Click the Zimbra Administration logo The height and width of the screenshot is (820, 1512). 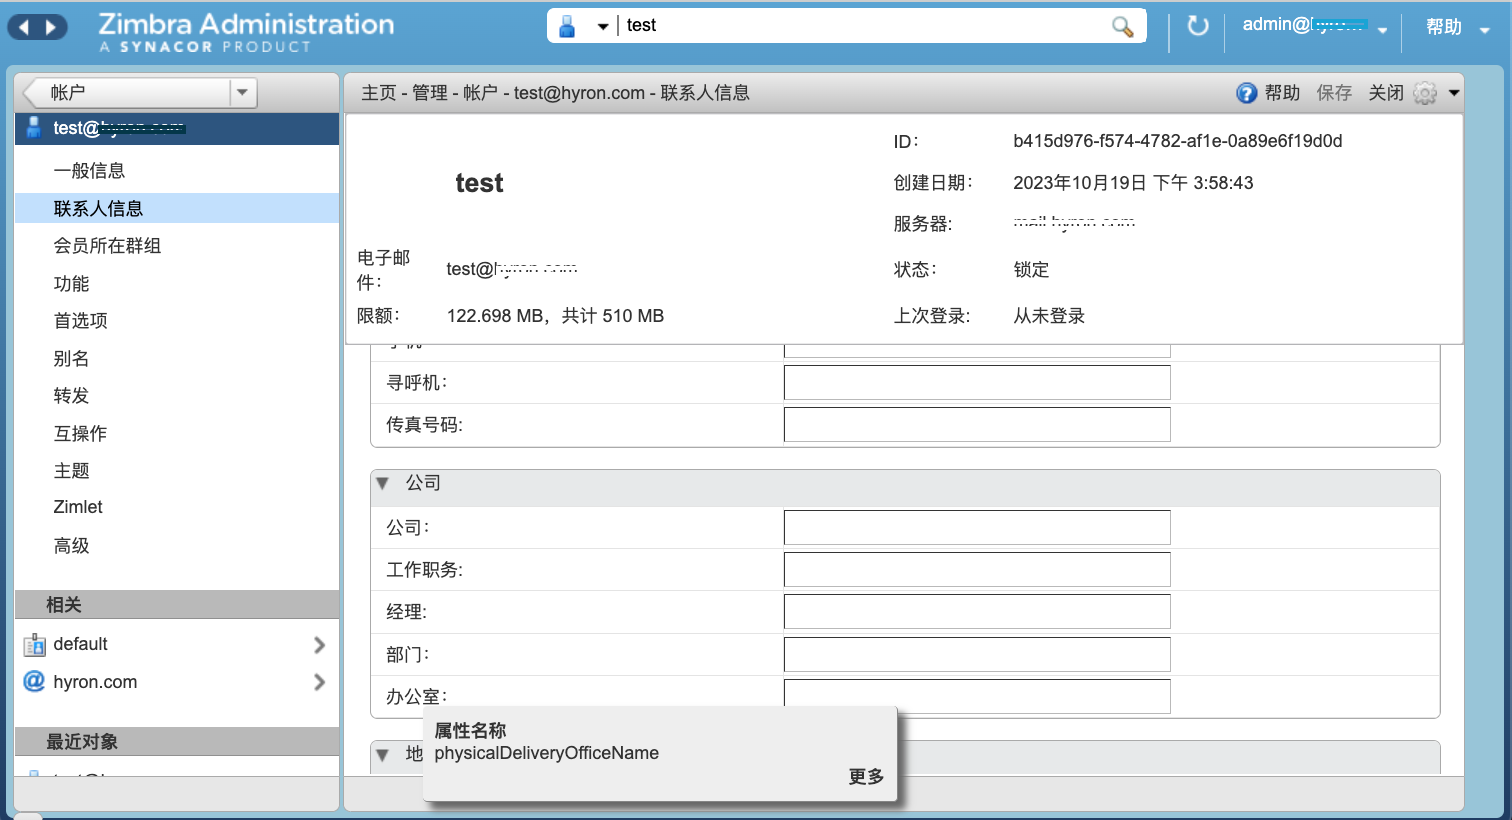click(x=246, y=31)
